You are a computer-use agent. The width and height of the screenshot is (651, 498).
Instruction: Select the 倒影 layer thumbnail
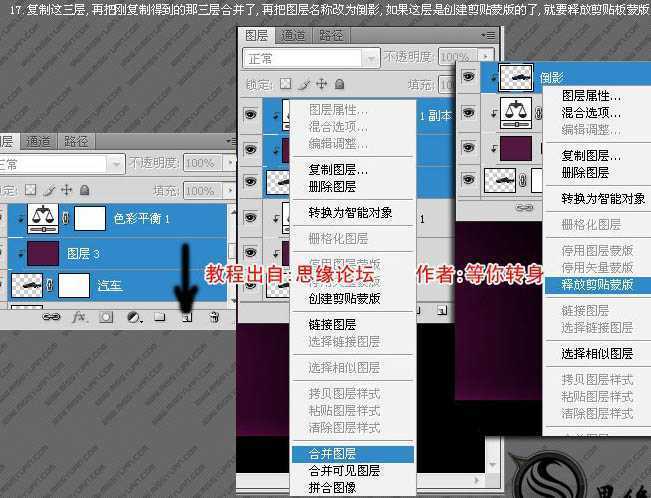[x=516, y=77]
